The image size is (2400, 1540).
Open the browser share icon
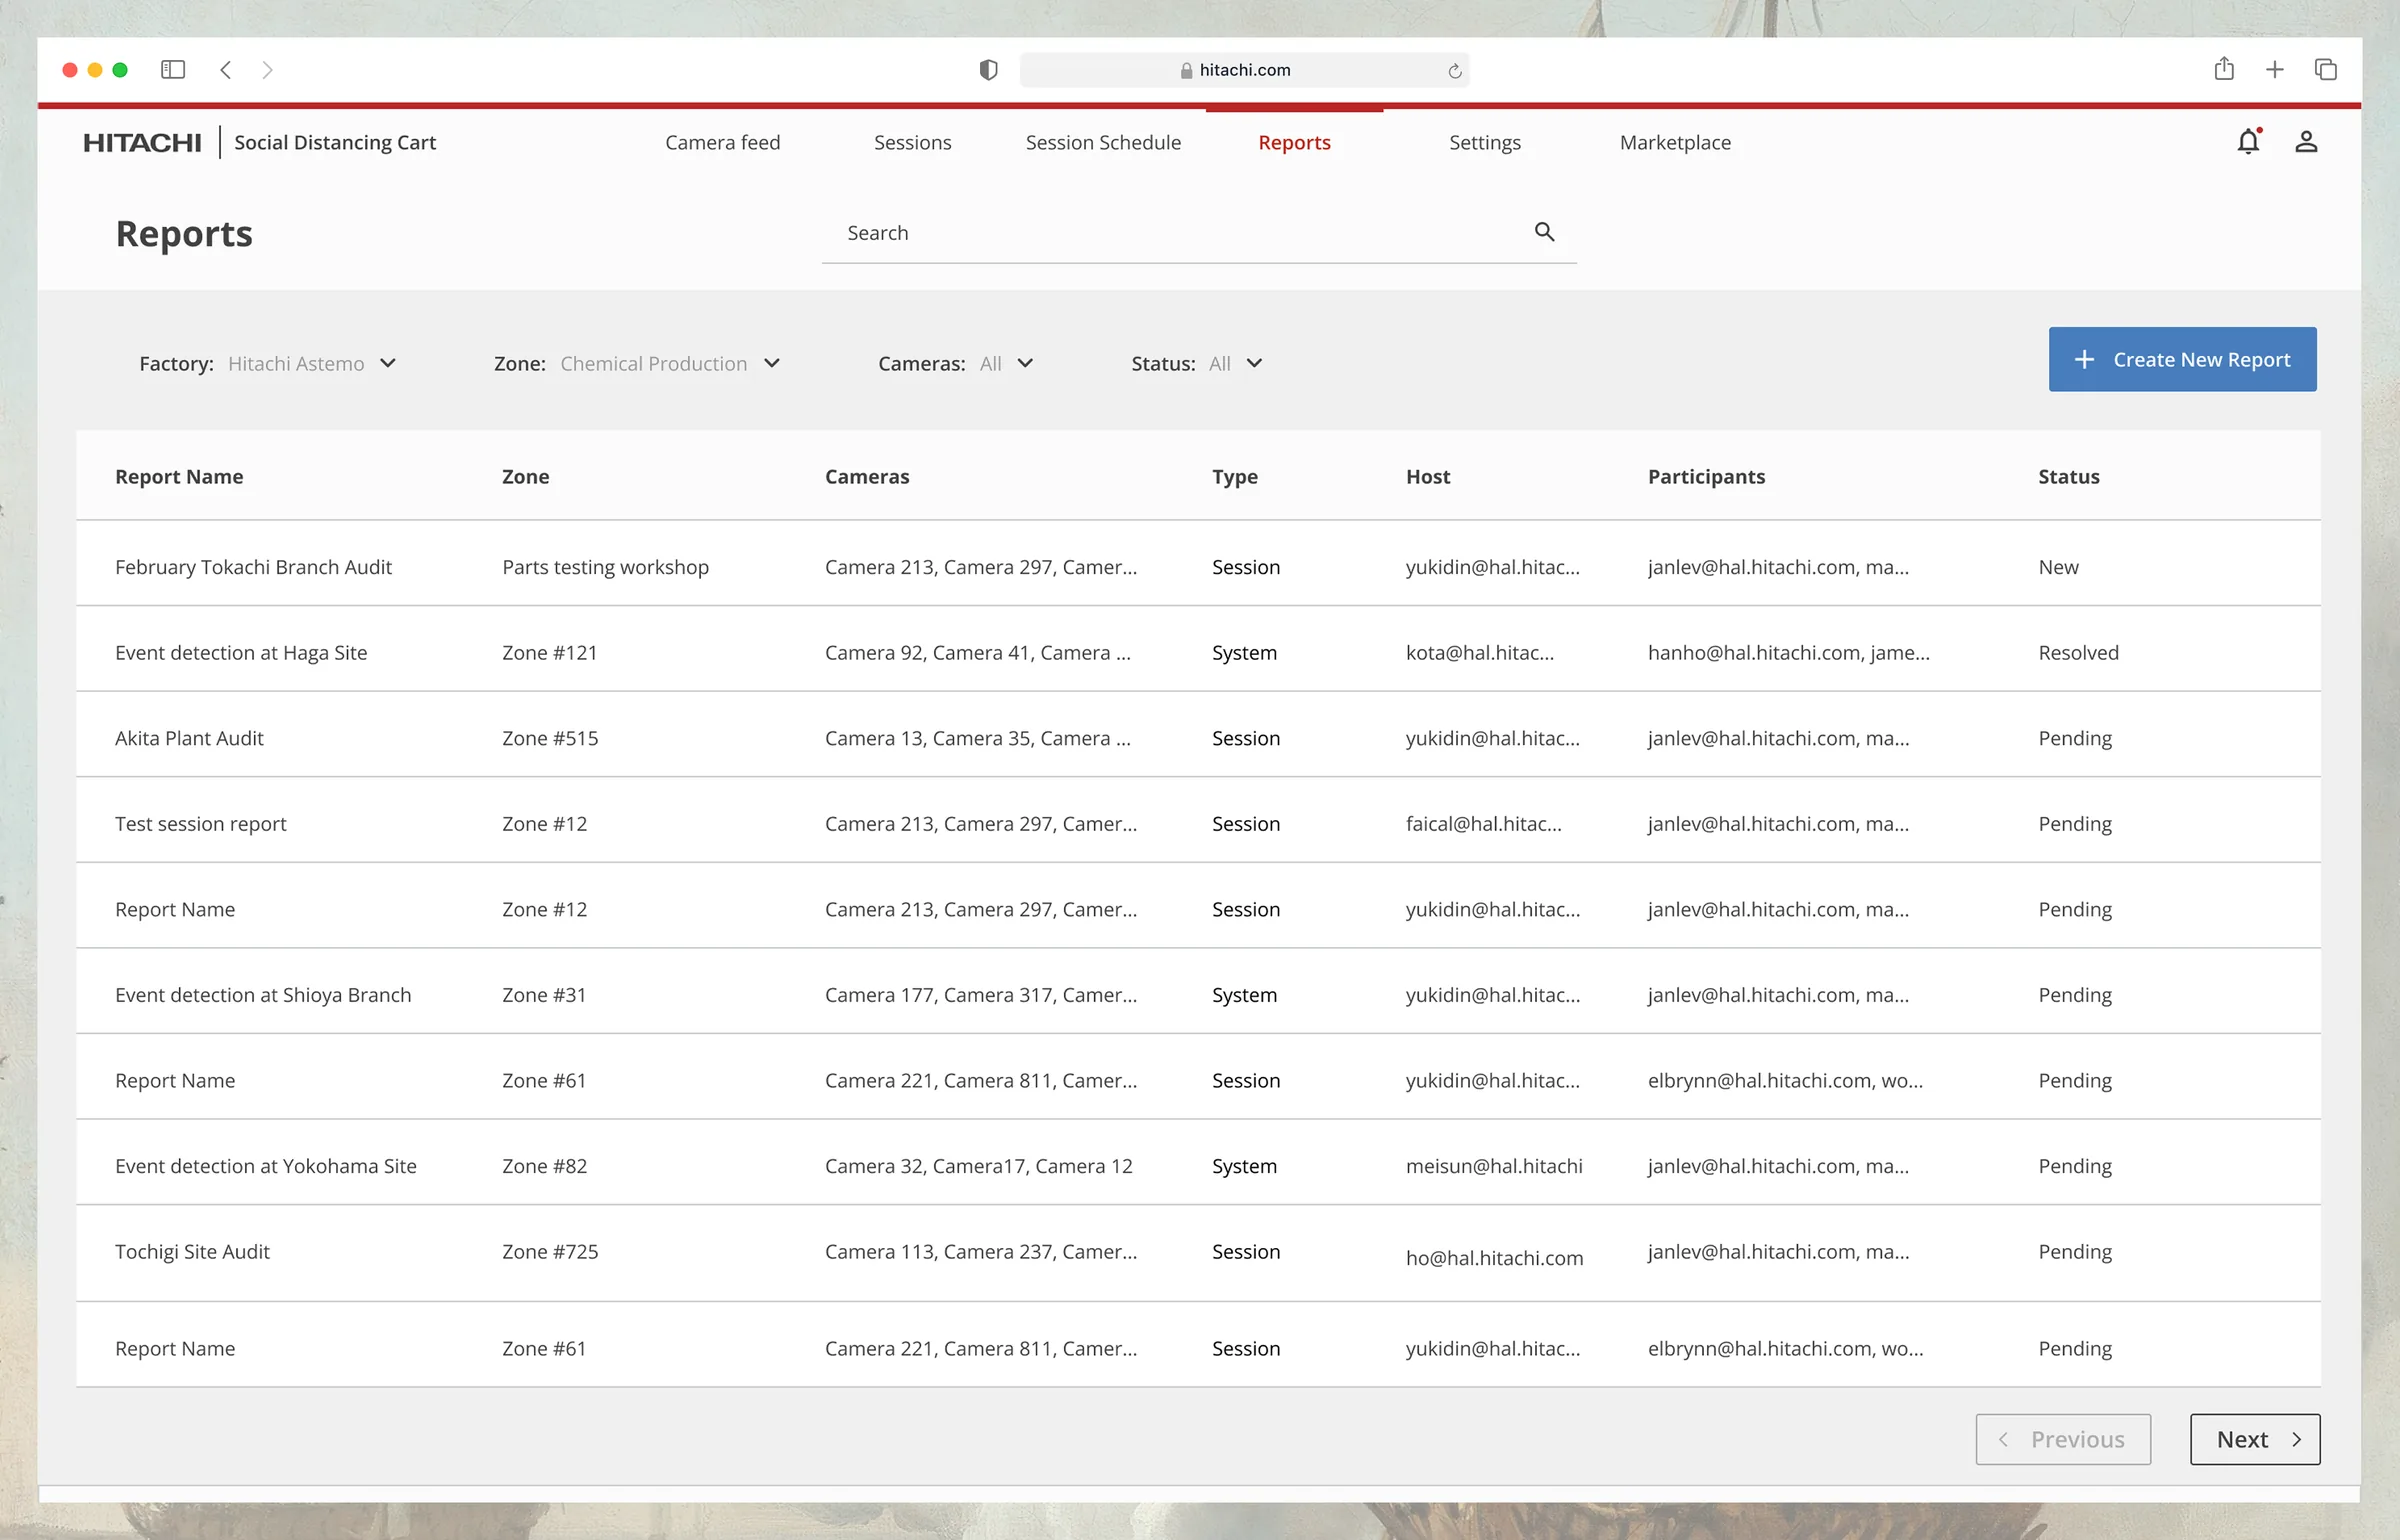[x=2224, y=69]
